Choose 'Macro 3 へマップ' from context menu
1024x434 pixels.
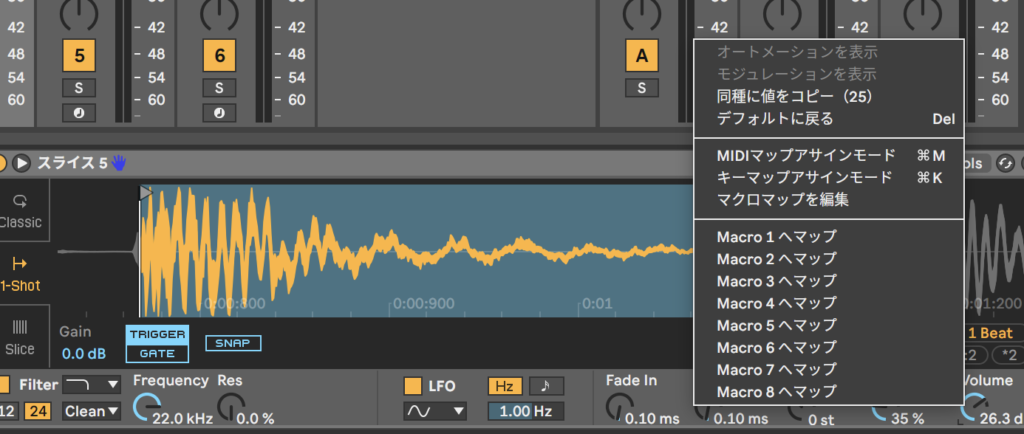click(x=776, y=281)
